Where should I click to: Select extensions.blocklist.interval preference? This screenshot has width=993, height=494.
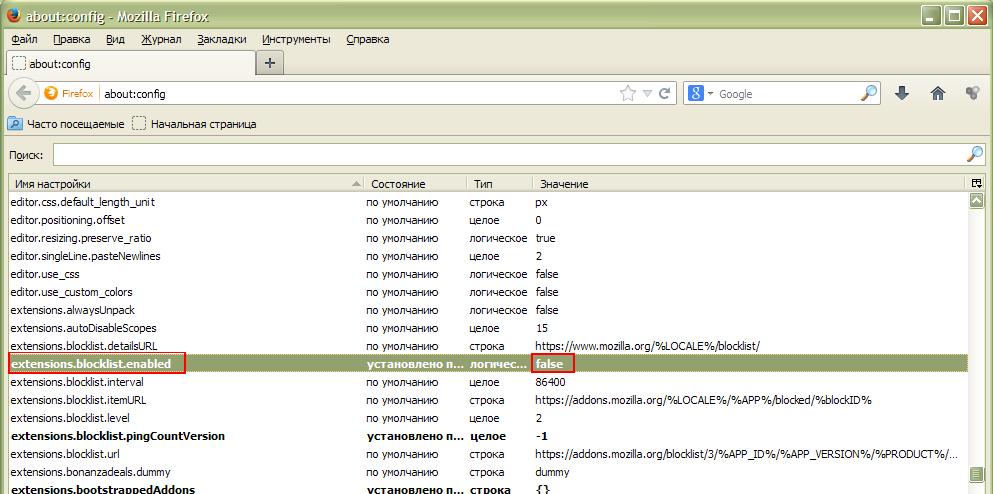tap(488, 383)
